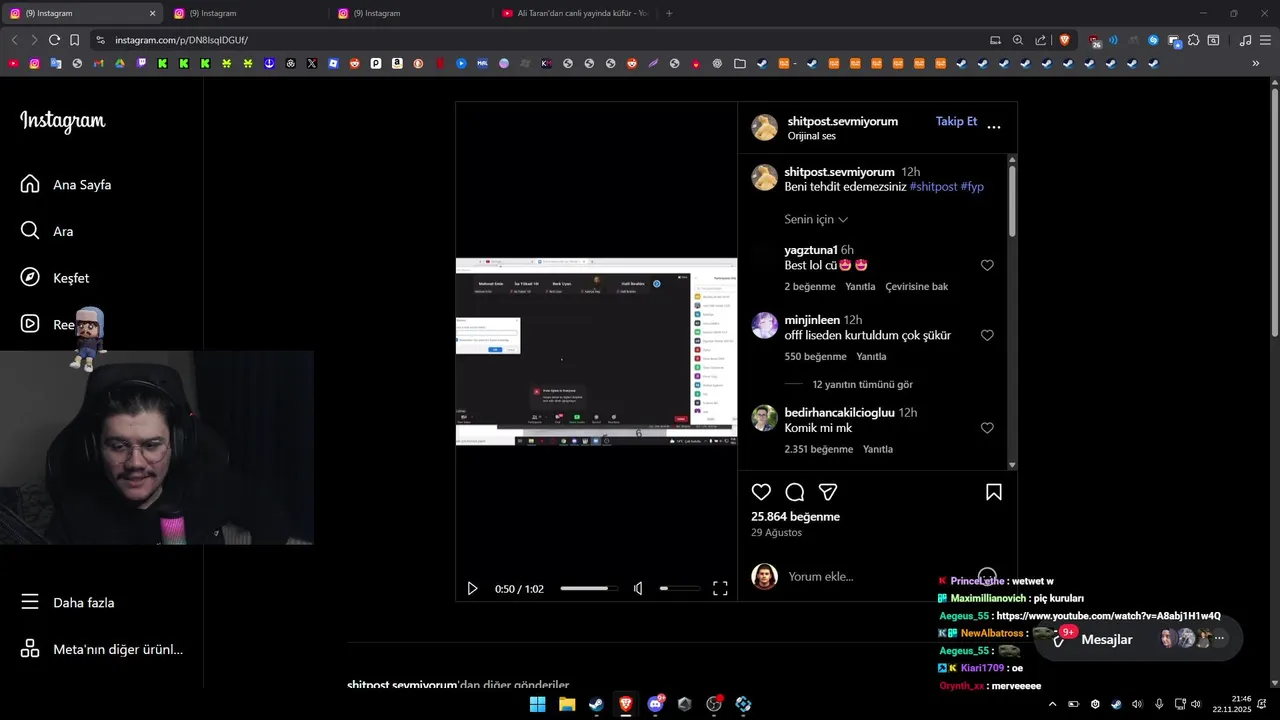Reply to the yagztuna1 comment
This screenshot has width=1280, height=720.
(860, 287)
